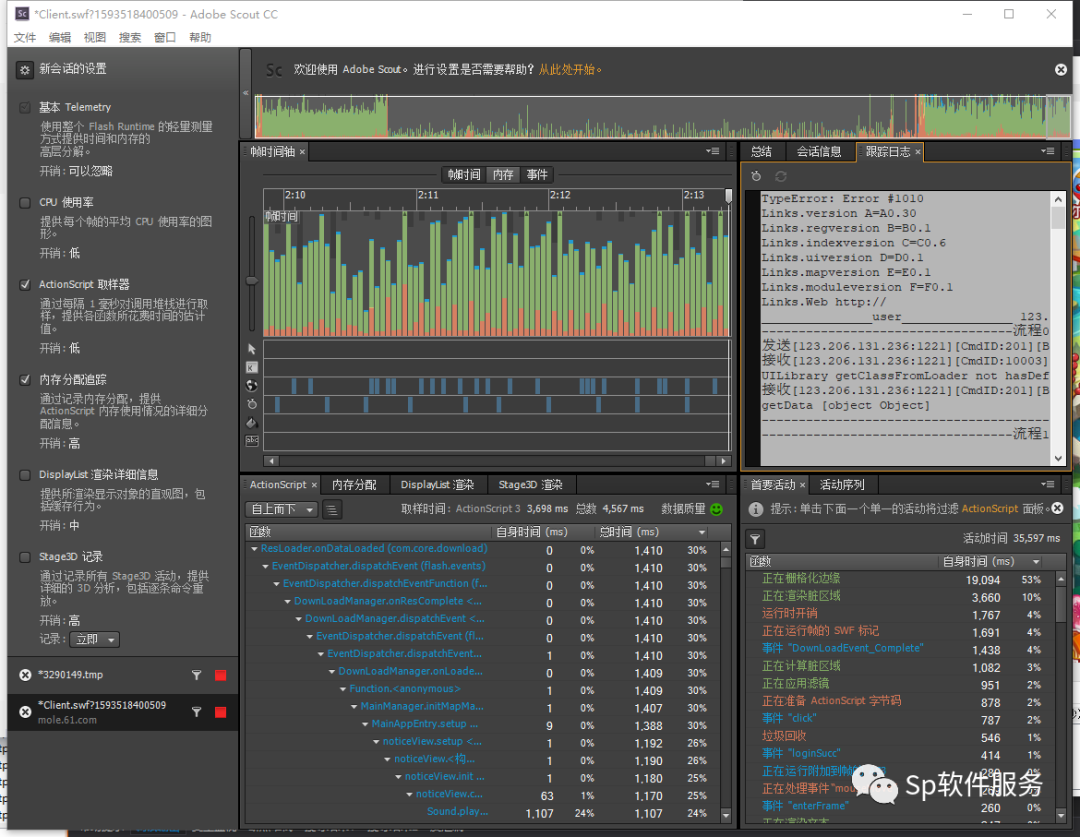Collapse the noticeView.init tree row
Image resolution: width=1080 pixels, height=837 pixels.
[398, 776]
